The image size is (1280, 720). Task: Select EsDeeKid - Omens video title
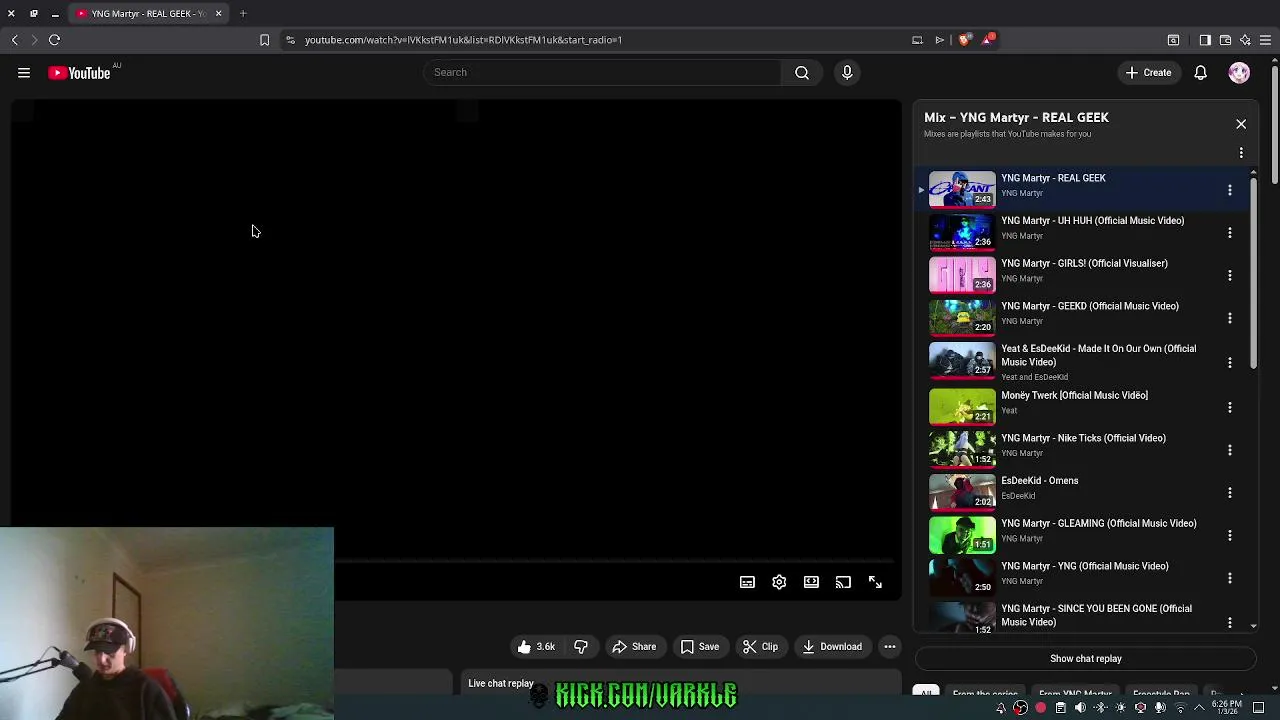(x=1040, y=481)
